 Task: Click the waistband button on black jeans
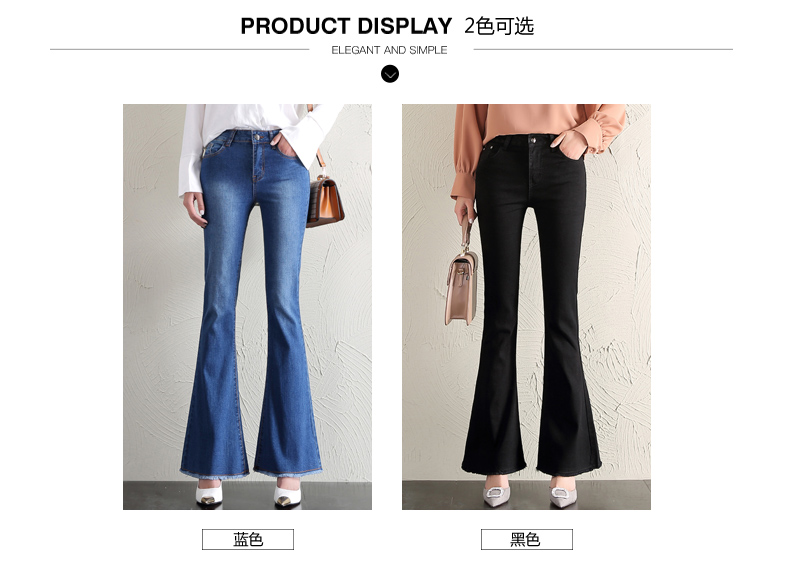(x=533, y=140)
